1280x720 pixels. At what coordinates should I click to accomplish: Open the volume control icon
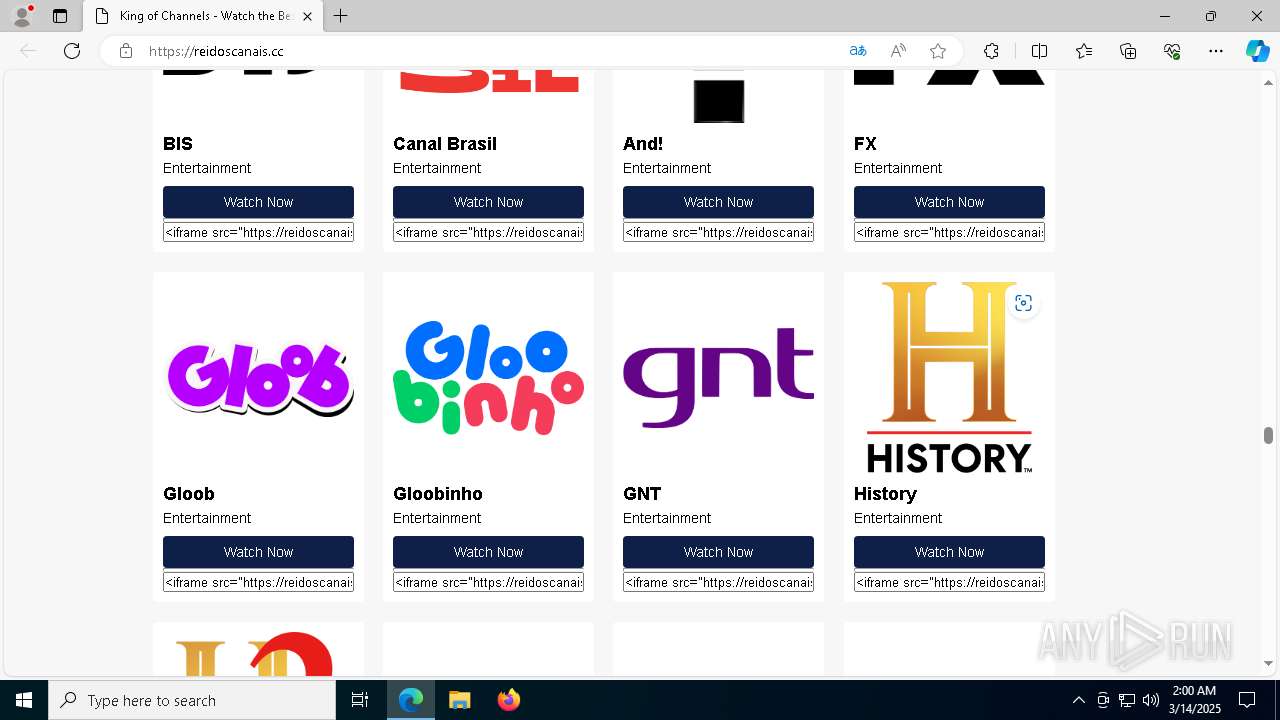pos(1150,700)
